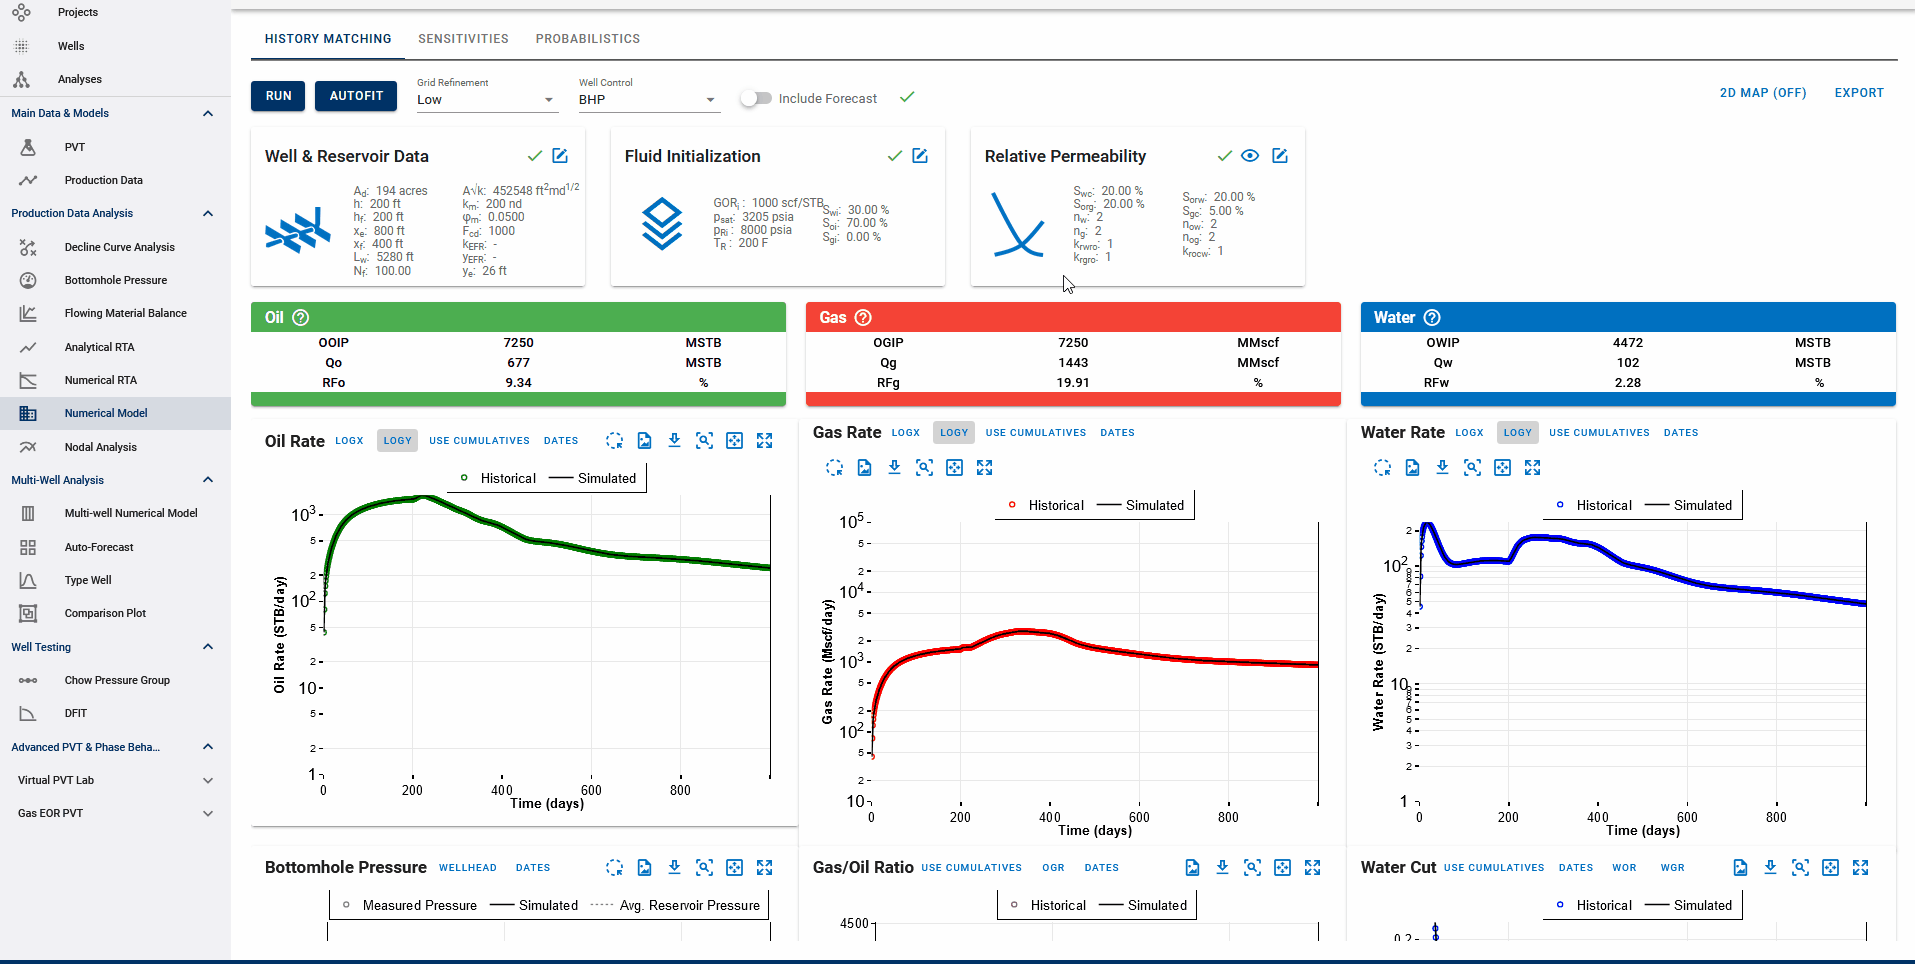
Task: Toggle LOGY on Water Rate chart
Action: (x=1518, y=433)
